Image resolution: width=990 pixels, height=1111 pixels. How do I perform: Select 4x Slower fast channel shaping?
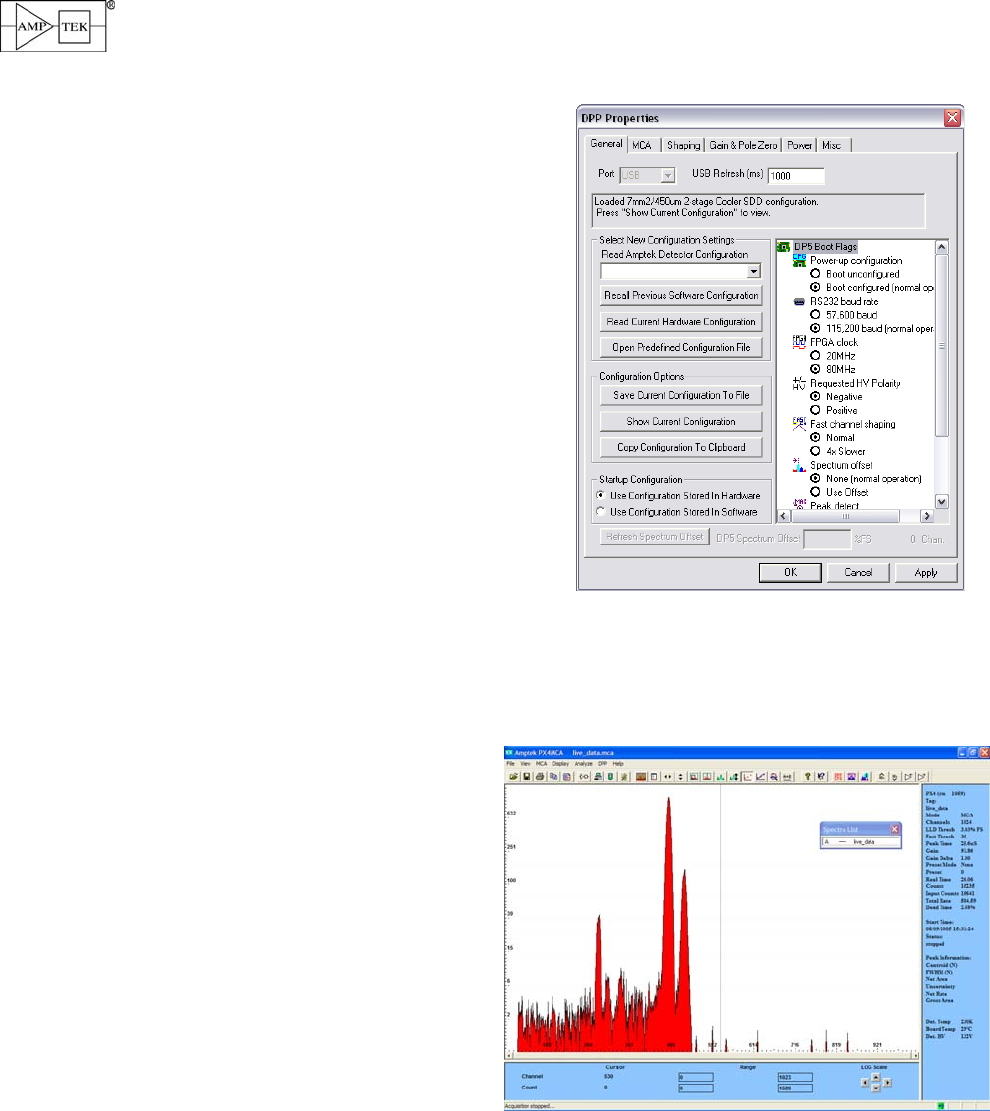point(815,451)
